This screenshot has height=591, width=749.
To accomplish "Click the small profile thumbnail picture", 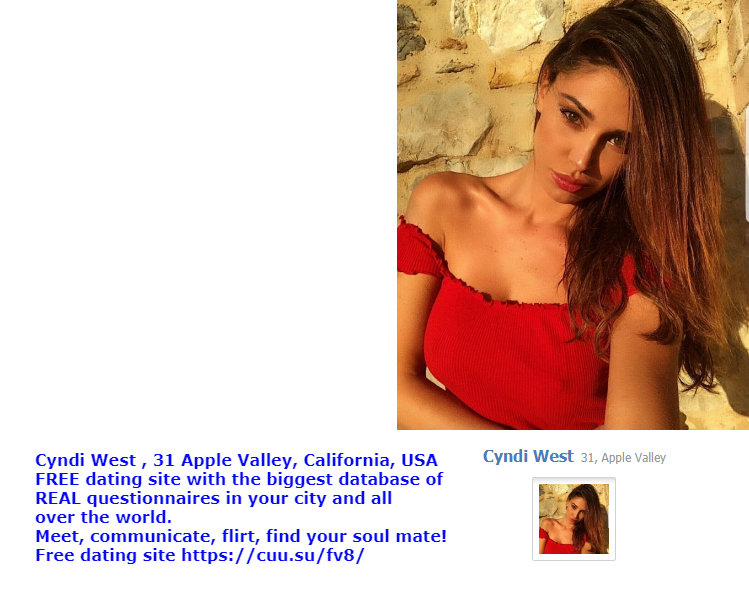I will (574, 519).
